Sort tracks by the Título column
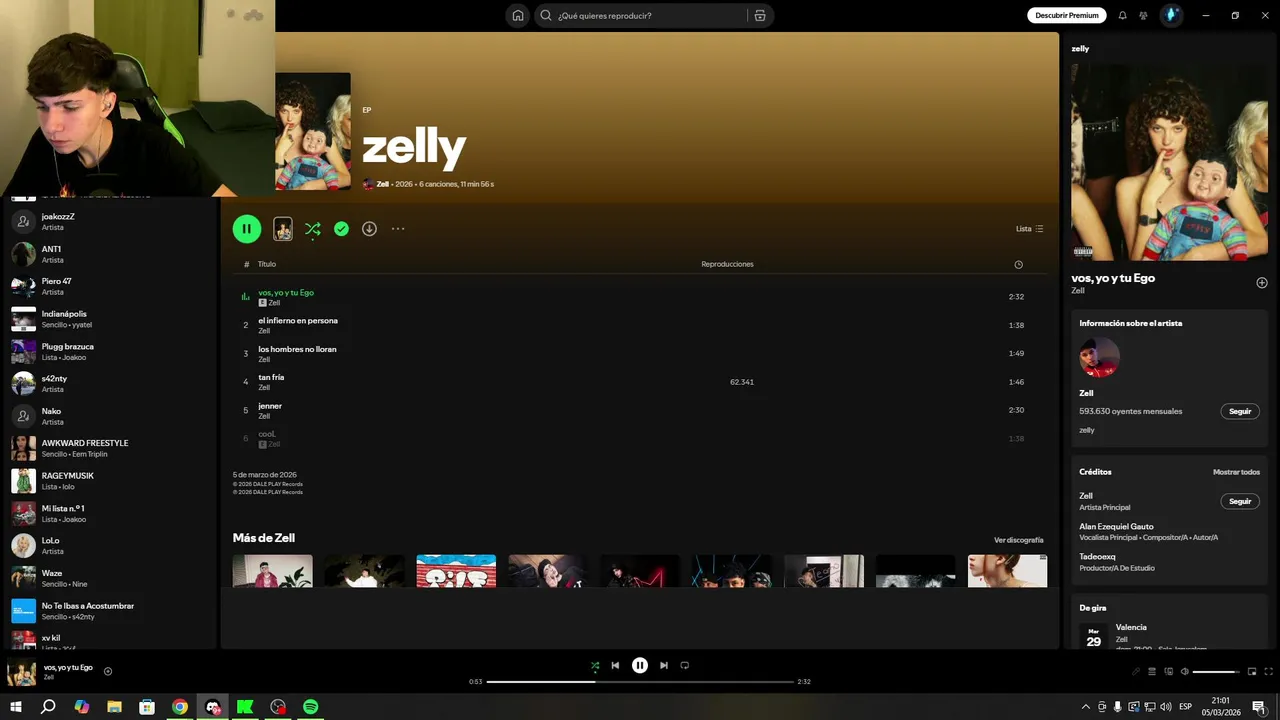Viewport: 1280px width, 720px height. pyautogui.click(x=267, y=264)
